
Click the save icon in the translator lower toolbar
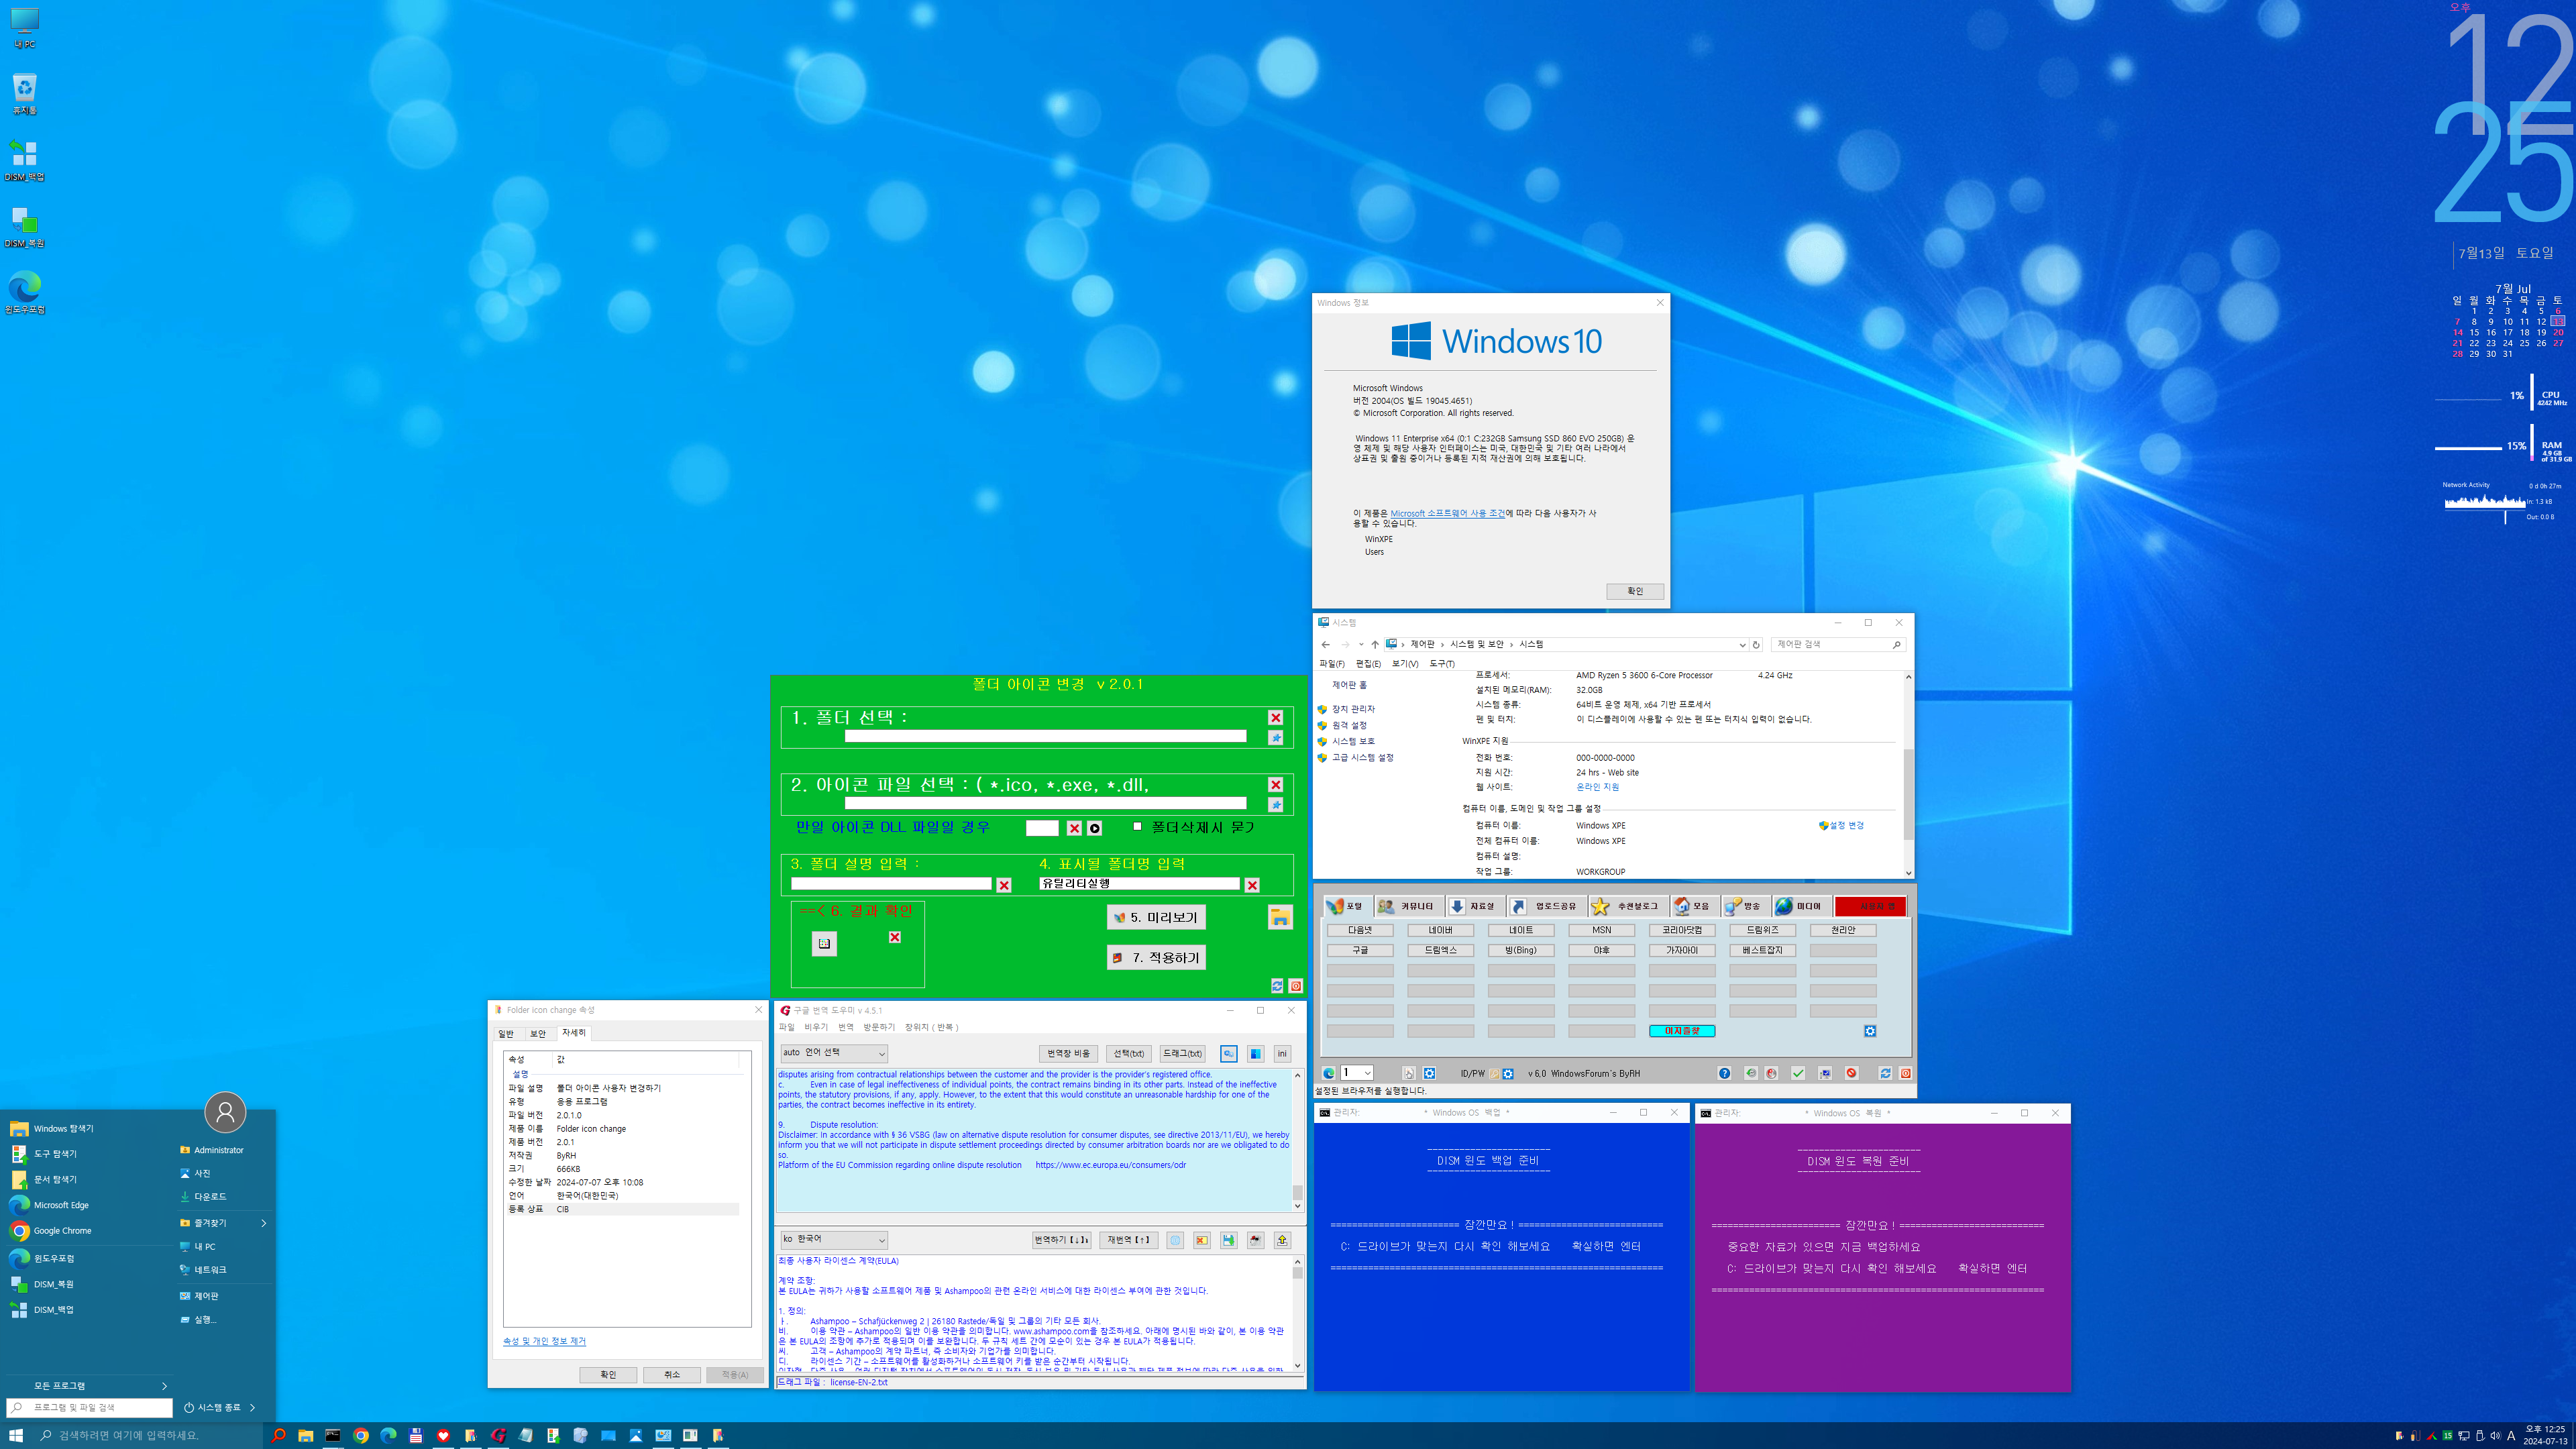click(x=1228, y=1240)
